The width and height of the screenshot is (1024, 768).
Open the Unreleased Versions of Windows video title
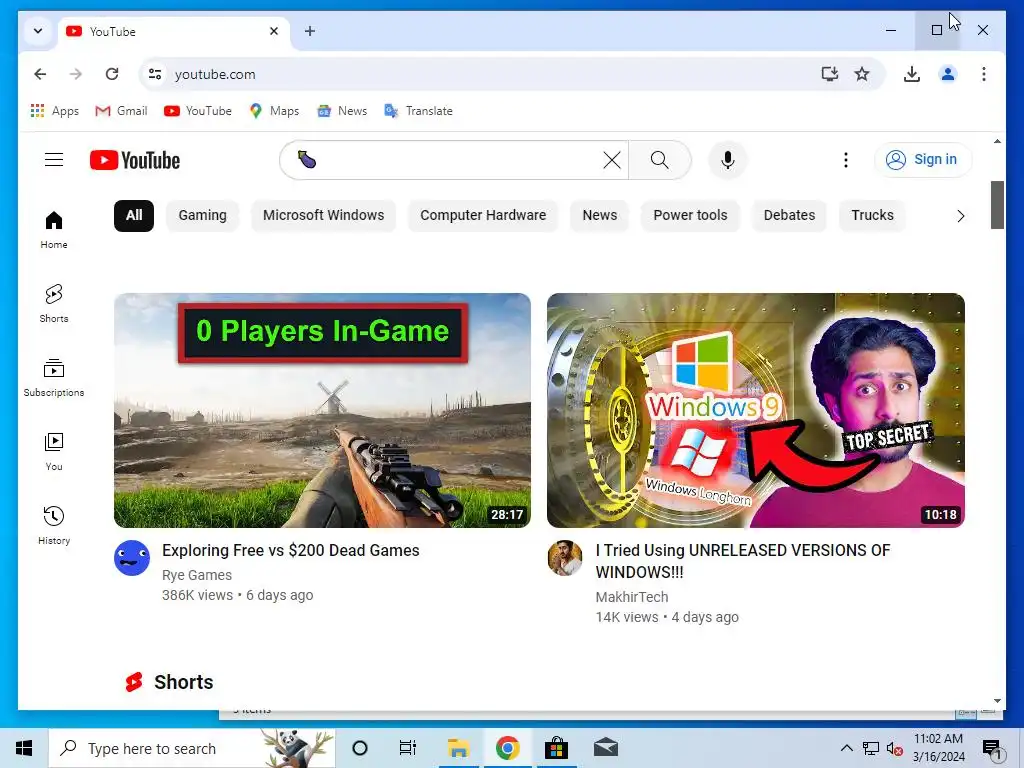pos(743,561)
